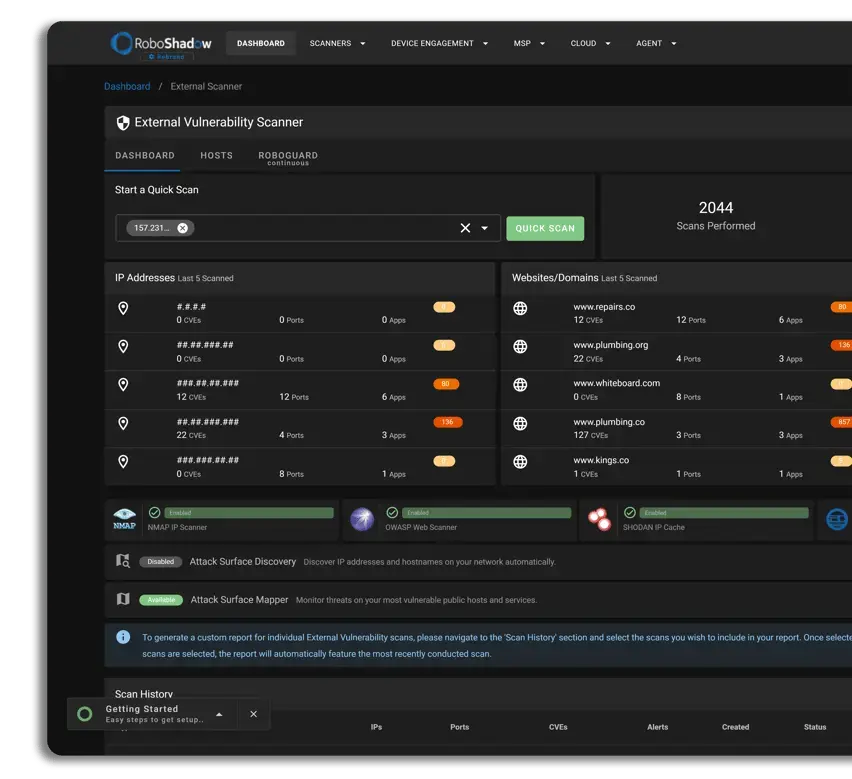Select the location pin next to the first IP
The image size is (852, 779).
point(123,307)
